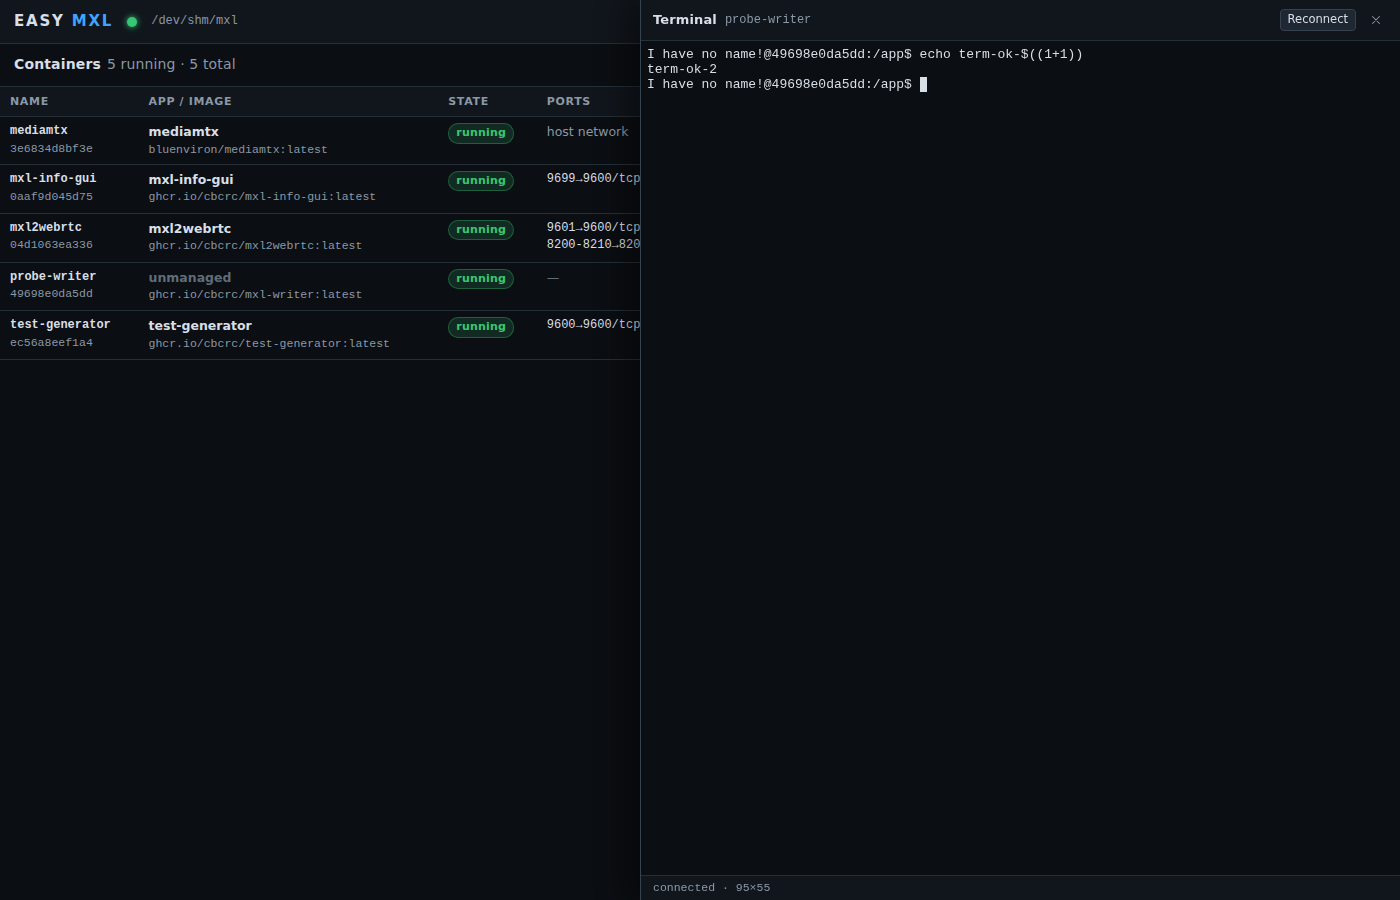Click the Containers heading
The height and width of the screenshot is (900, 1400).
click(57, 64)
